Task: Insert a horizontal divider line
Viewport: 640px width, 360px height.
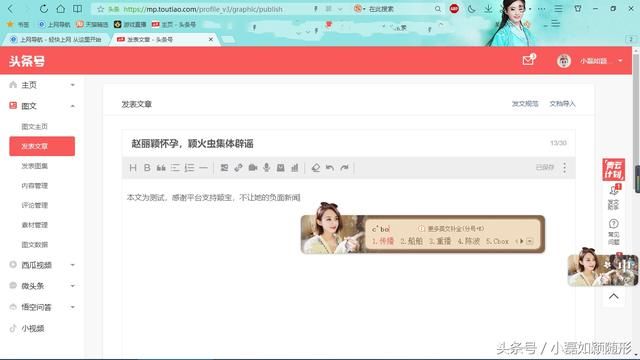Action: (x=203, y=168)
